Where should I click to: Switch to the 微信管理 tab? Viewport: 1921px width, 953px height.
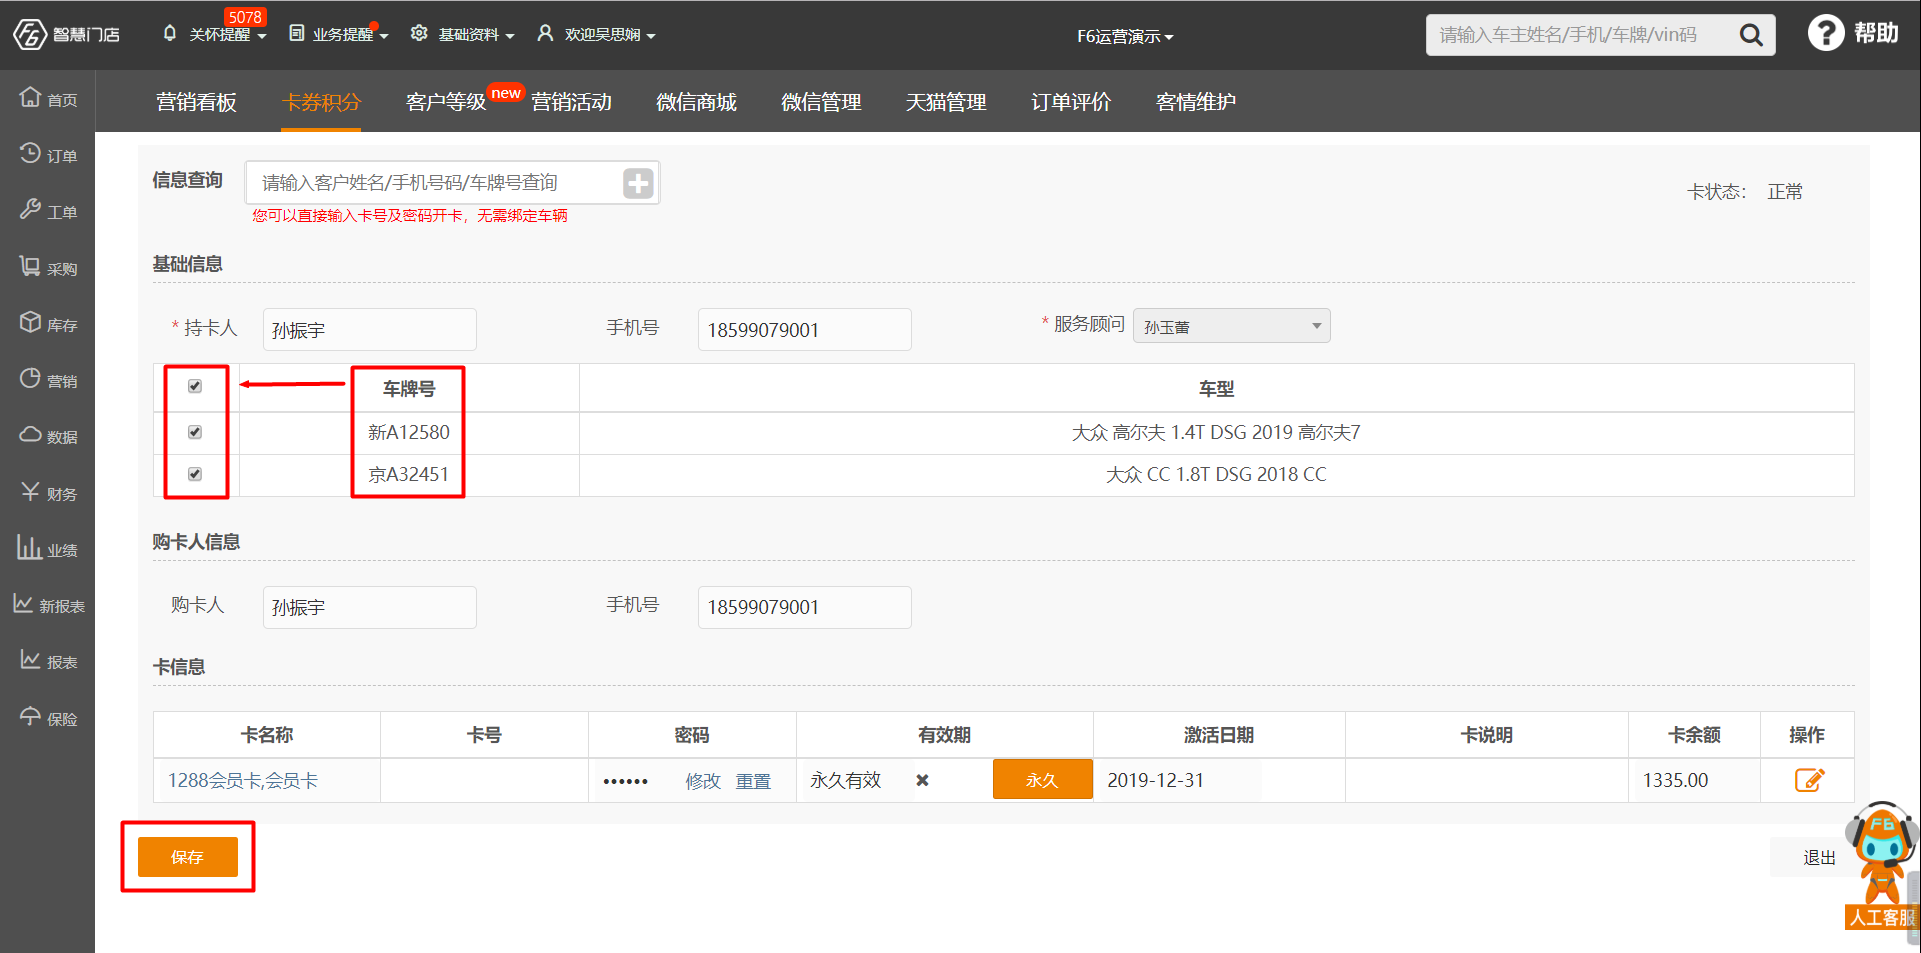coord(821,102)
